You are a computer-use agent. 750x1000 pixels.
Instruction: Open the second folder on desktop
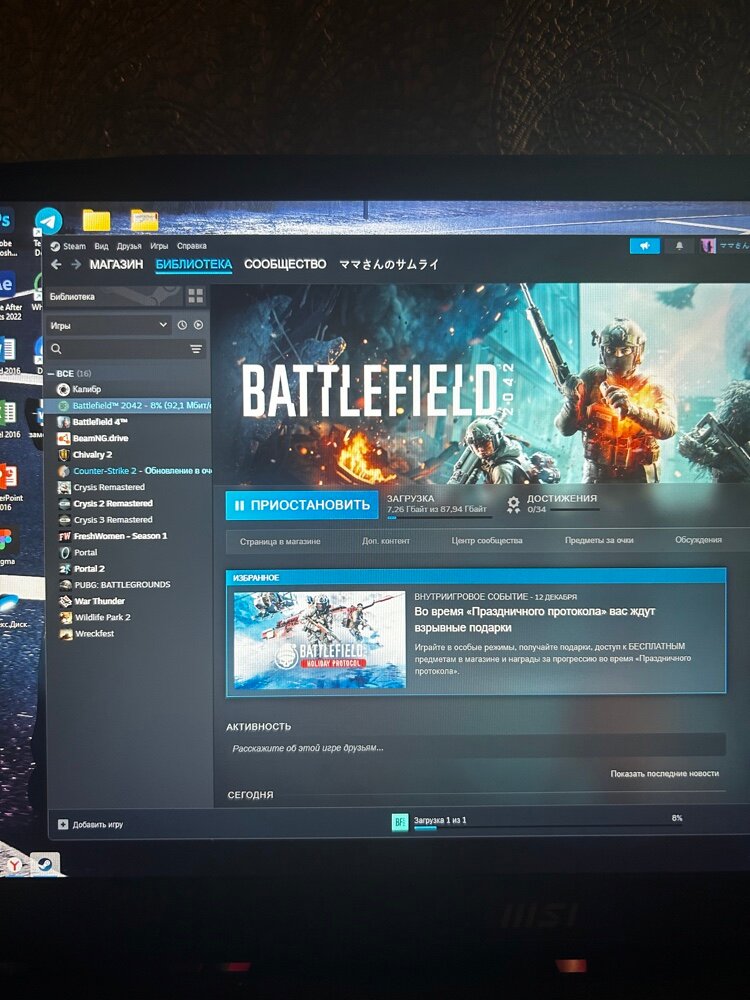tap(145, 220)
